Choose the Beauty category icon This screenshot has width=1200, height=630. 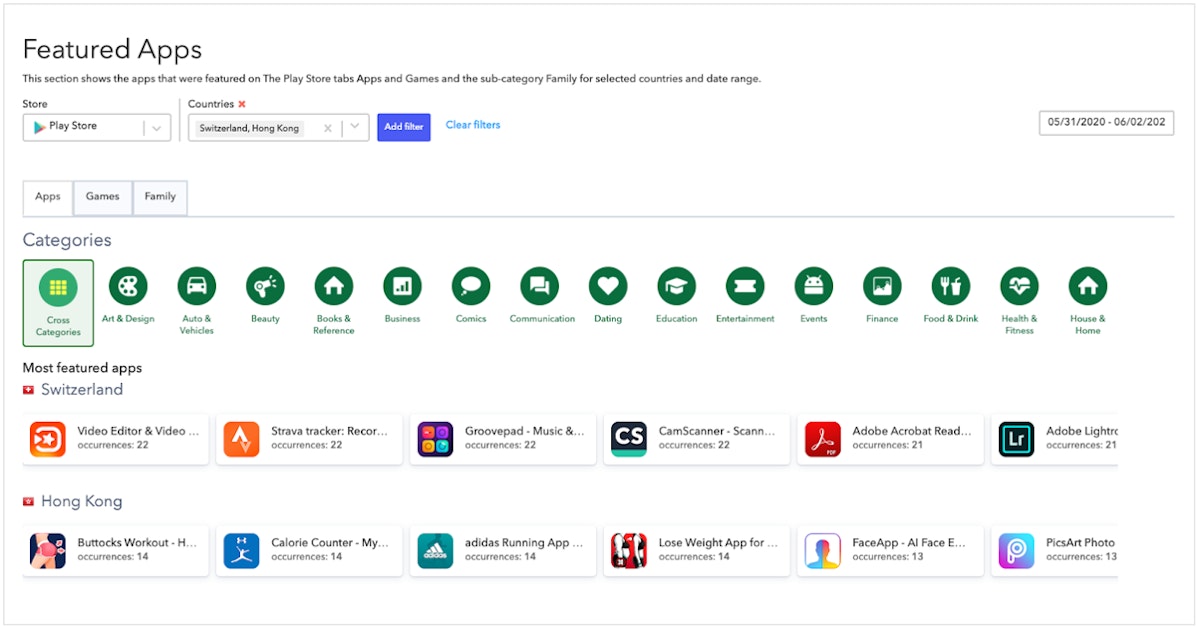[265, 287]
